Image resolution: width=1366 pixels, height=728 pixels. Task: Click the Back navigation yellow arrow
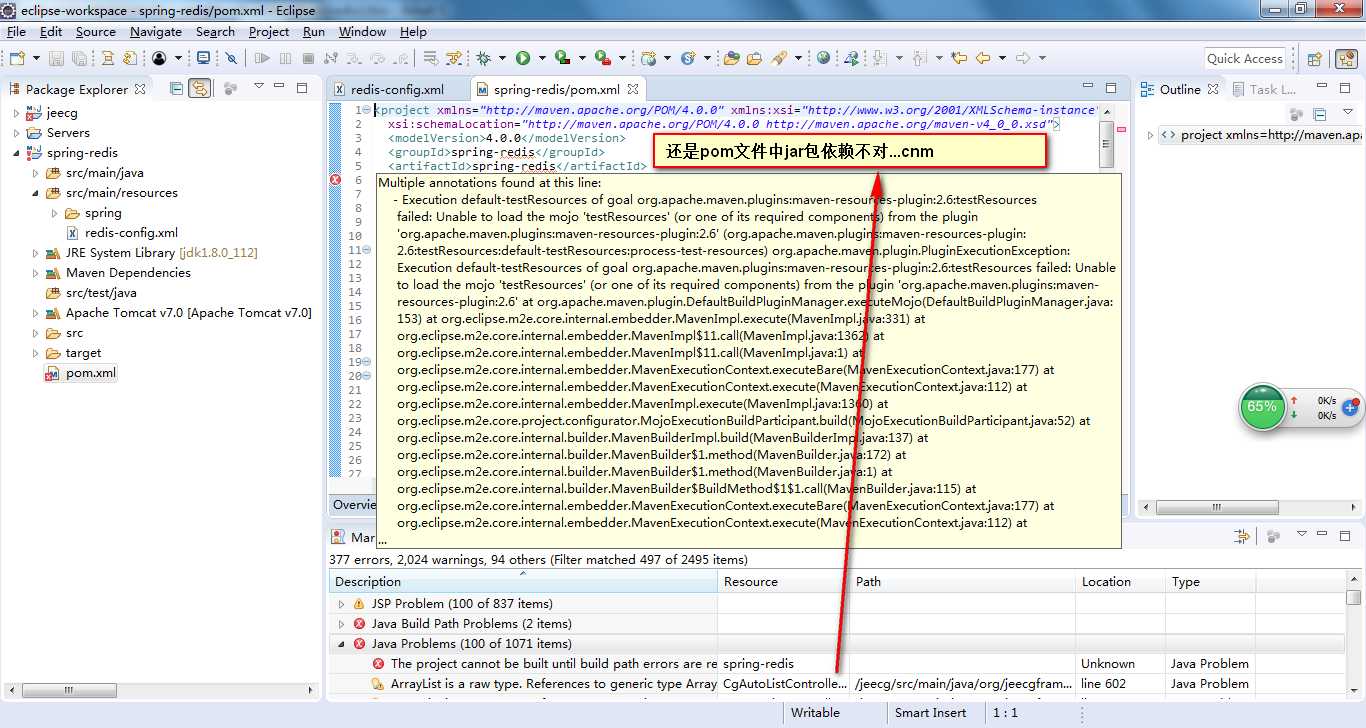tap(984, 58)
